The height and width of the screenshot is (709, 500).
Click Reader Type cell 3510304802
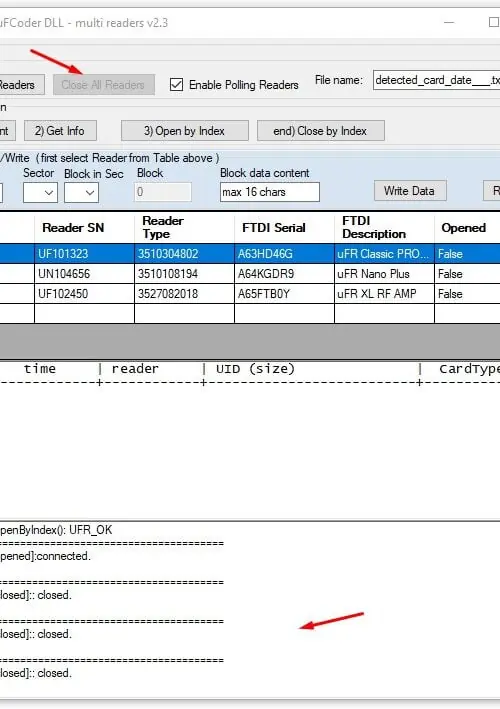184,254
